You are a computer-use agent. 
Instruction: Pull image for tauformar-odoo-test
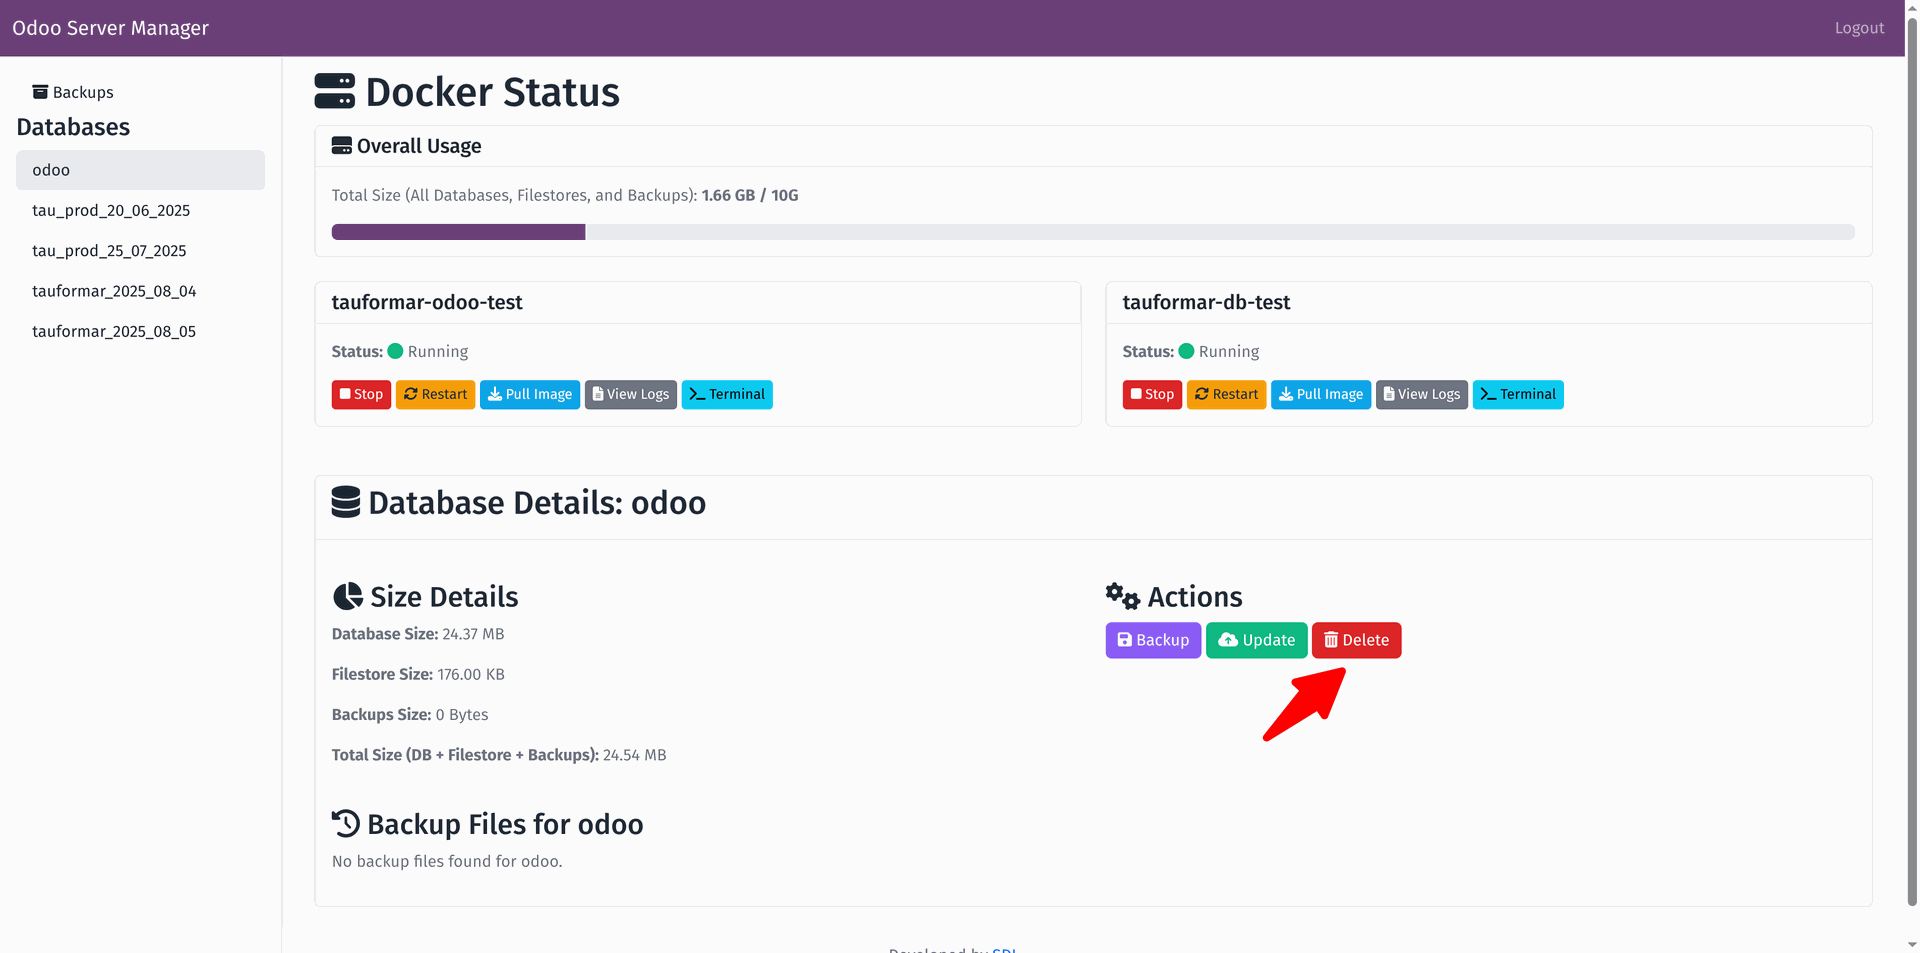[529, 394]
